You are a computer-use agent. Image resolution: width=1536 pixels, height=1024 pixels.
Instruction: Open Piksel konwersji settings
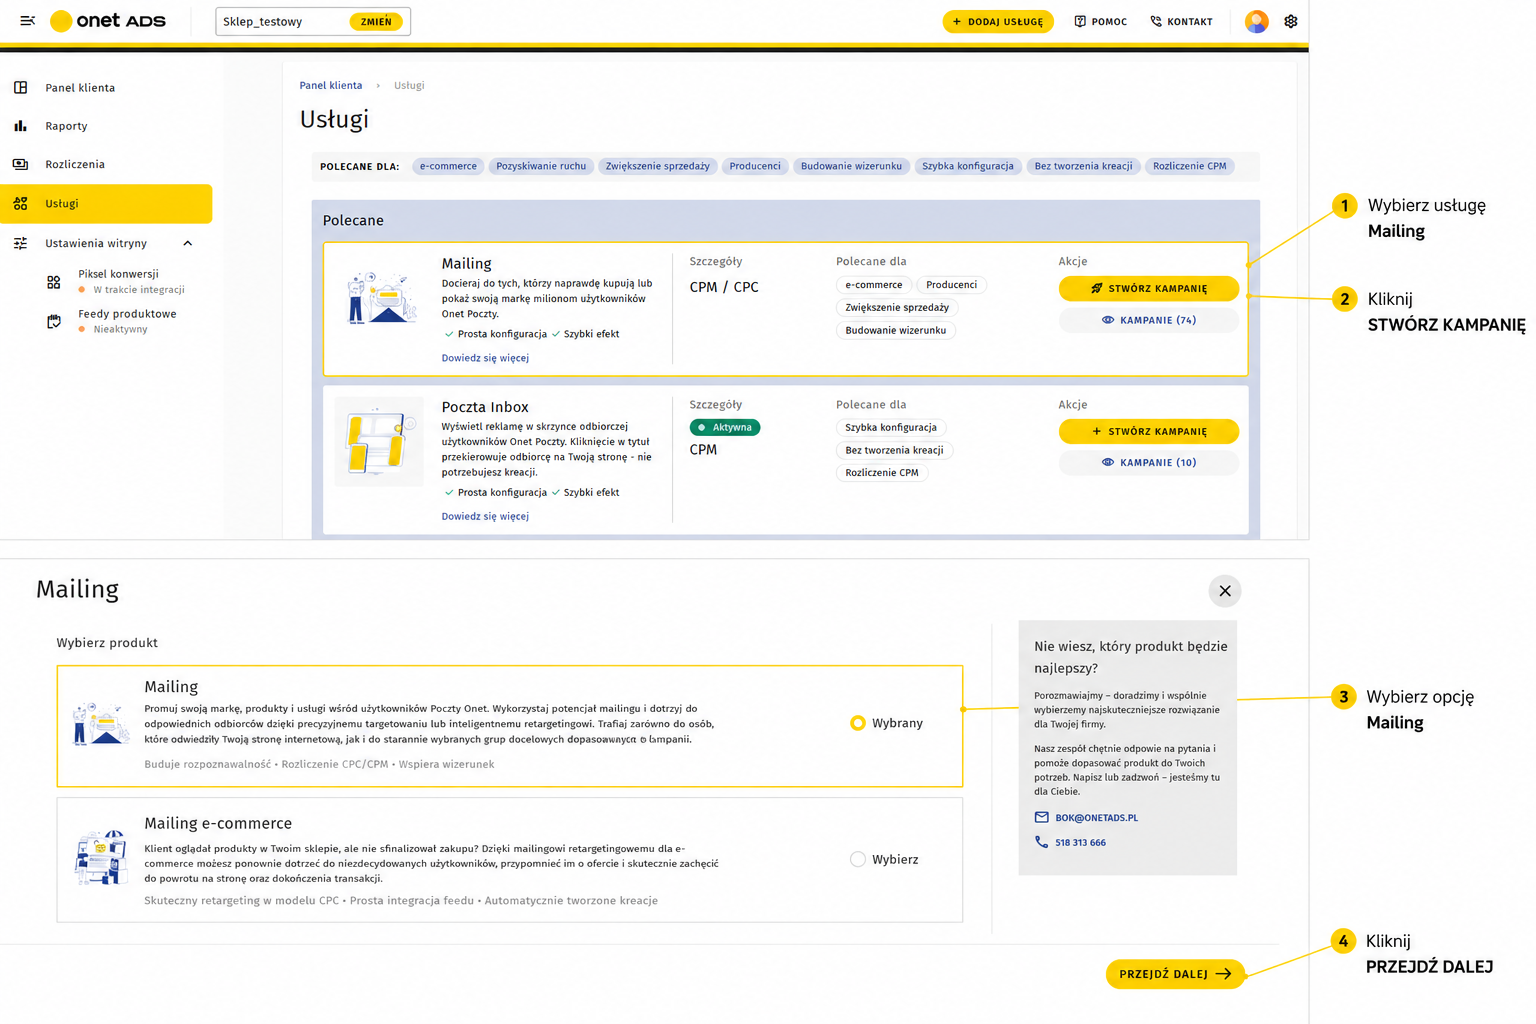point(118,273)
